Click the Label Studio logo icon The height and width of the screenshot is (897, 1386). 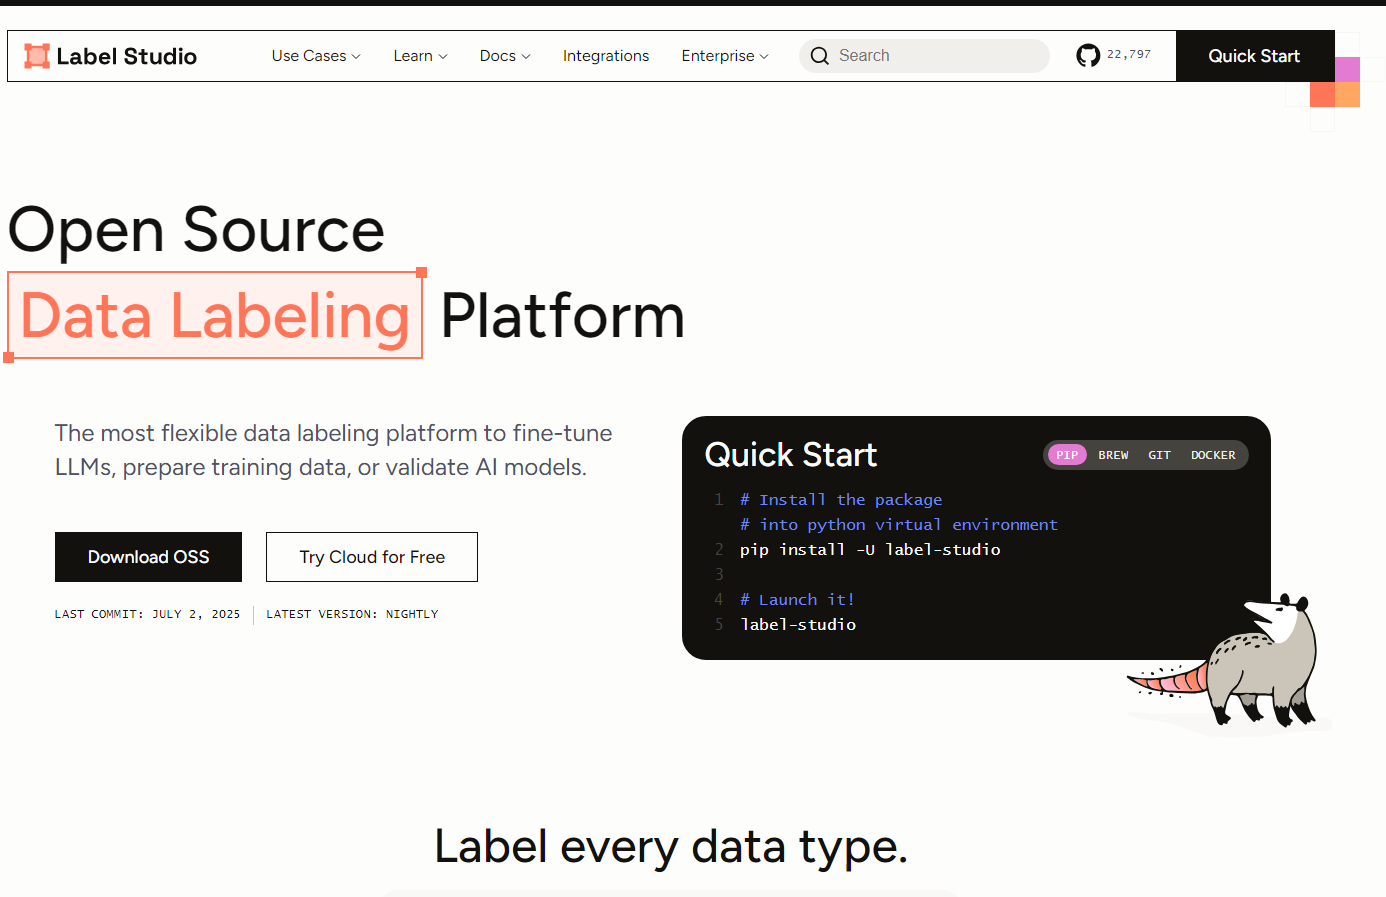point(37,56)
